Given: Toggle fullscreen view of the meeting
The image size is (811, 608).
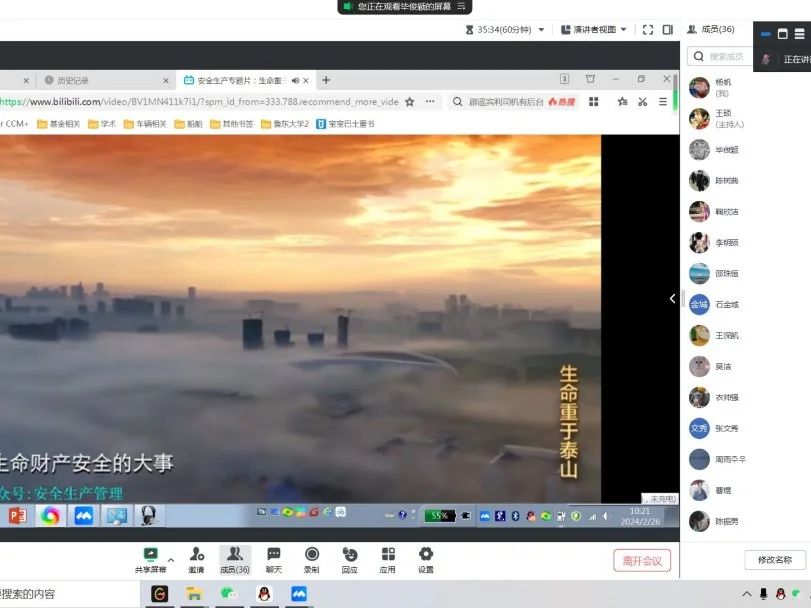Looking at the screenshot, I should click(x=648, y=29).
